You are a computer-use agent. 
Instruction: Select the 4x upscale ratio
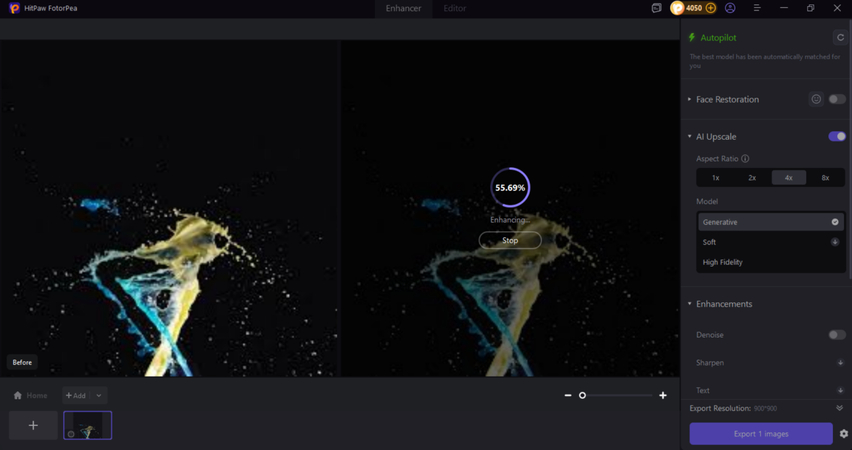coord(788,178)
